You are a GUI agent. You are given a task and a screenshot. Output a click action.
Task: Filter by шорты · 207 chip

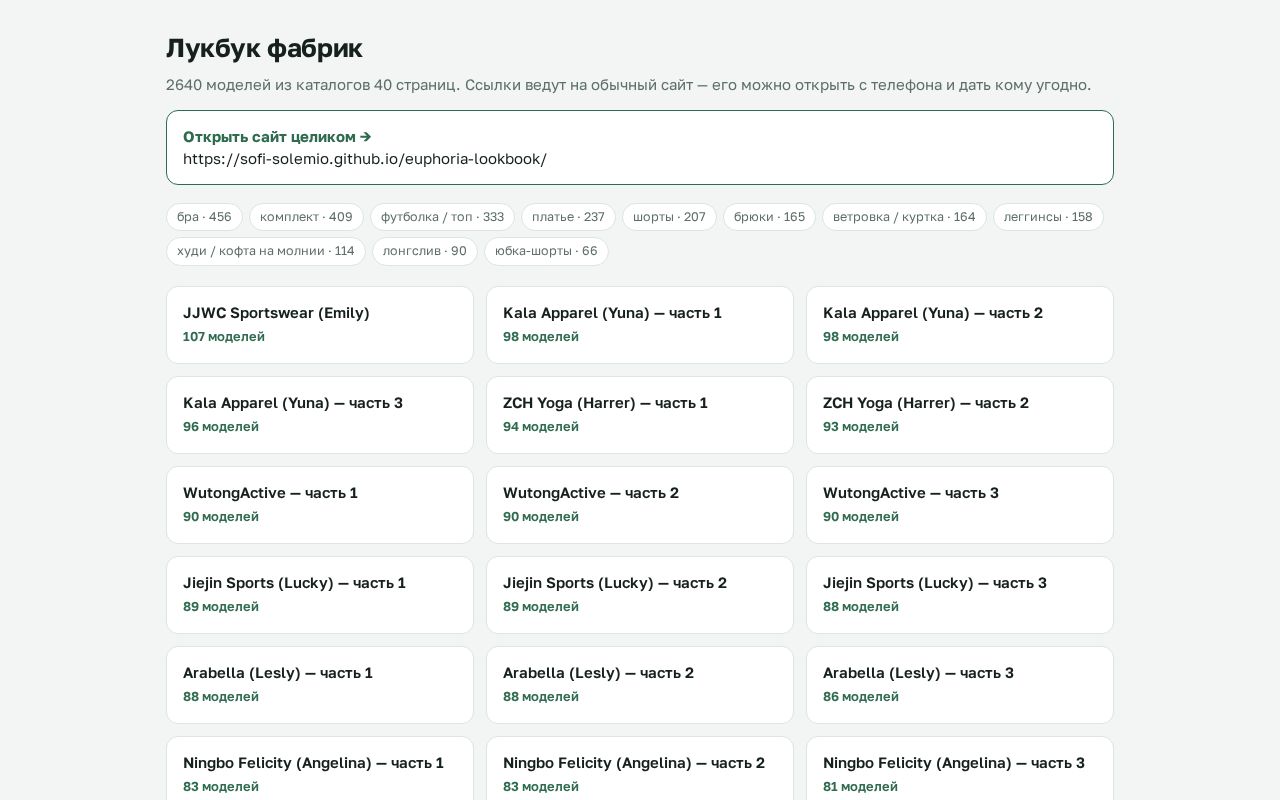click(669, 217)
